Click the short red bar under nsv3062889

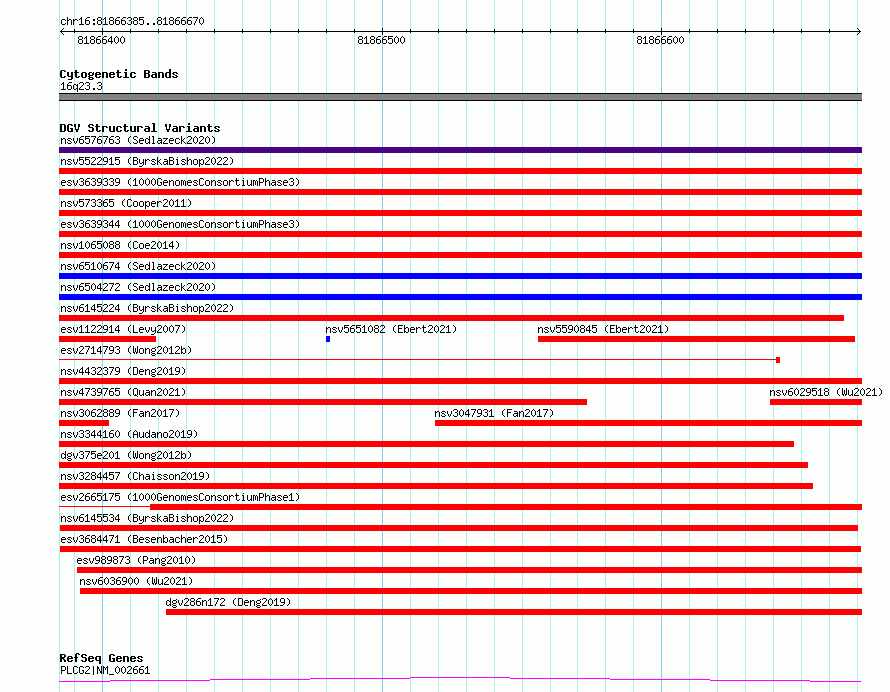coord(84,423)
